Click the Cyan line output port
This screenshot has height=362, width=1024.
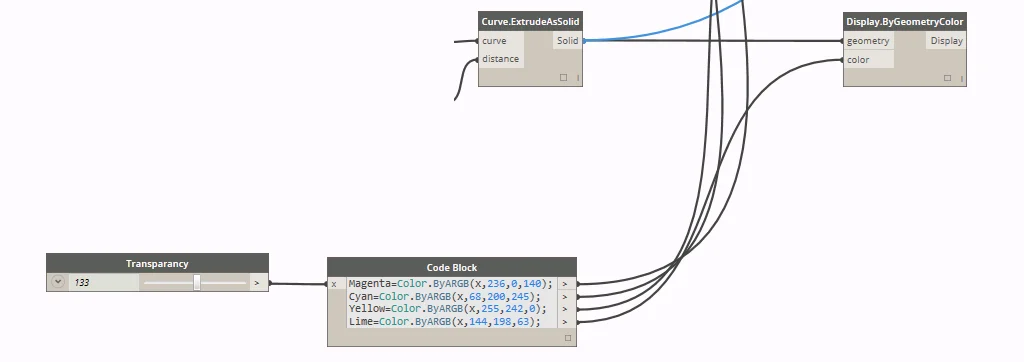[567, 297]
